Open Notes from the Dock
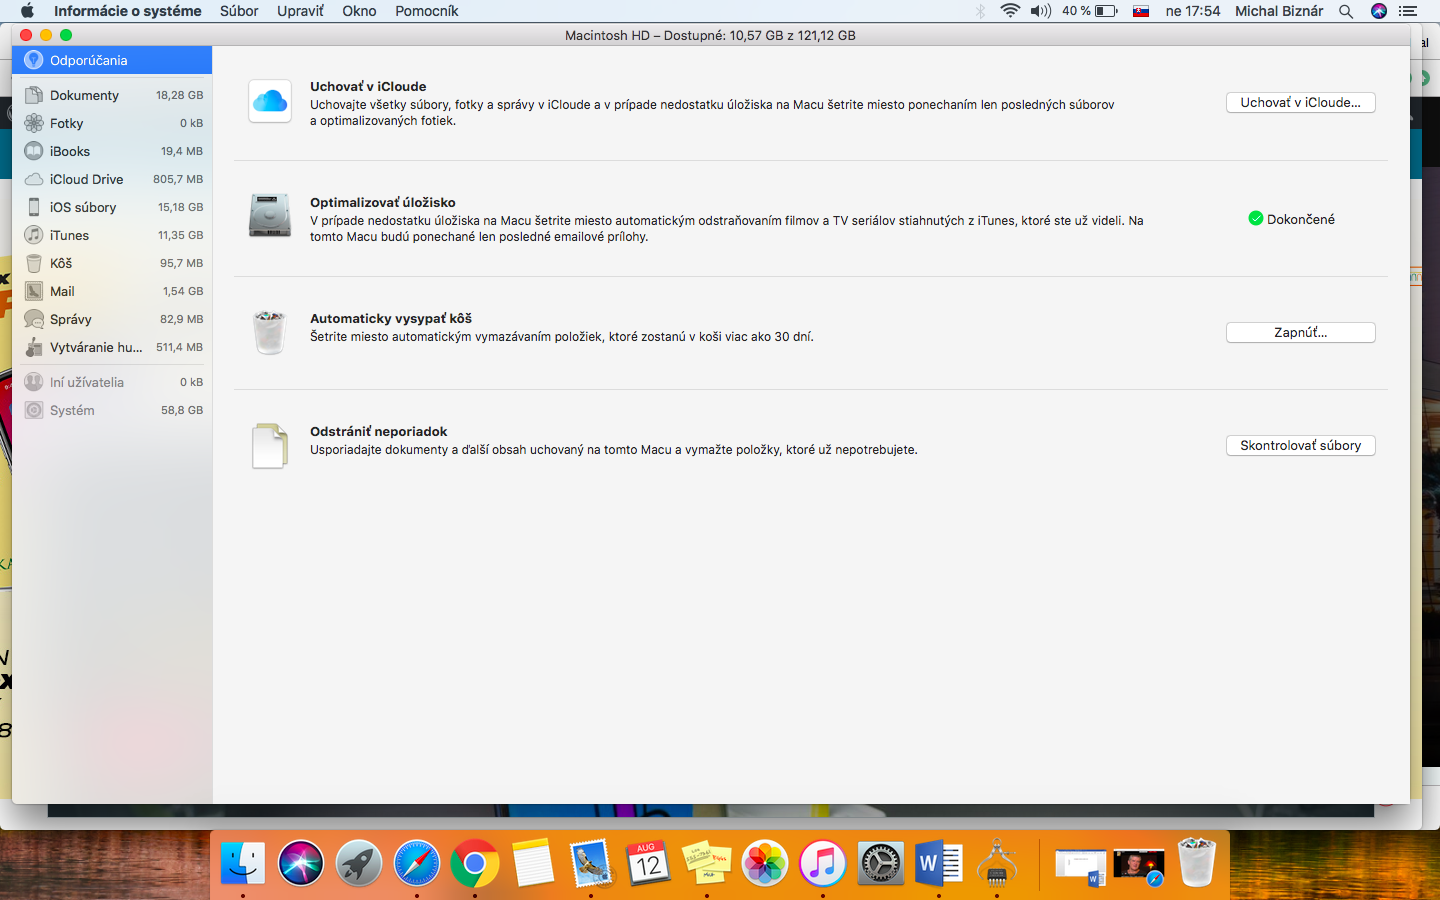Screen dimensions: 1440x900 533,863
